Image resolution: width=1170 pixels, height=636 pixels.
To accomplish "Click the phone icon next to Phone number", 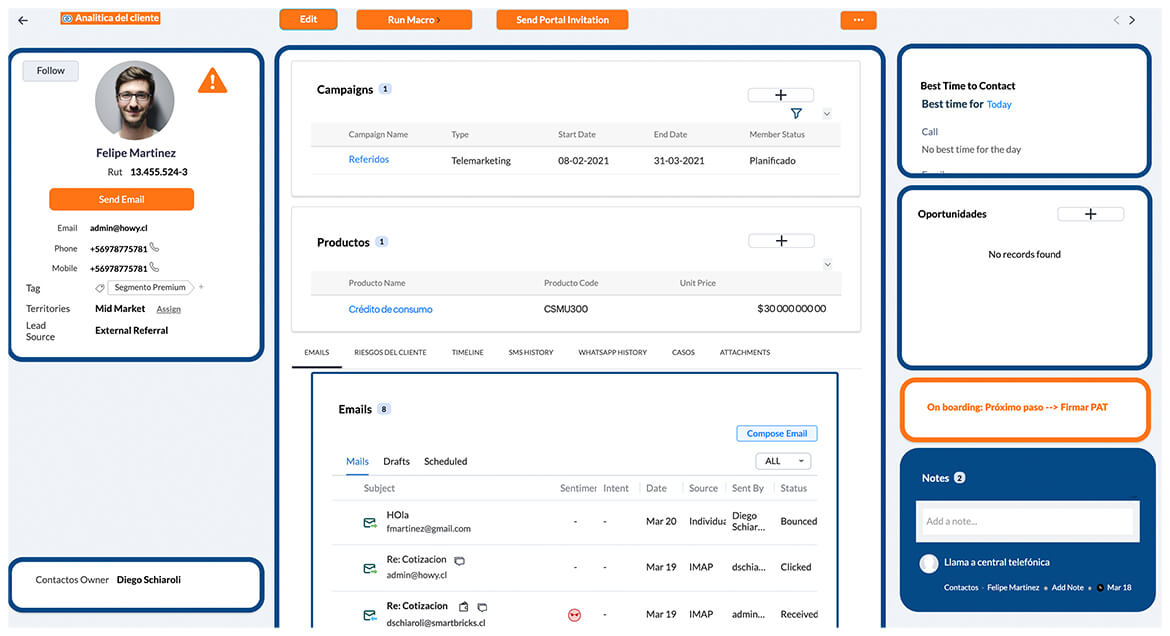I will pyautogui.click(x=154, y=247).
